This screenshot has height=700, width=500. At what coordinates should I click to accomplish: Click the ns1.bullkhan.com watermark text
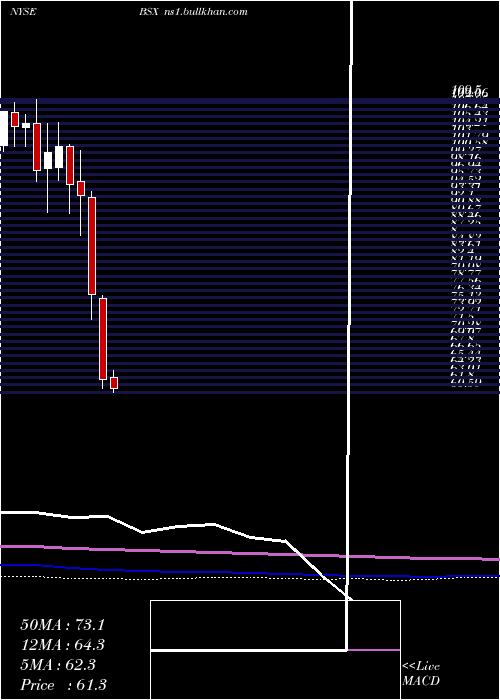pos(205,12)
